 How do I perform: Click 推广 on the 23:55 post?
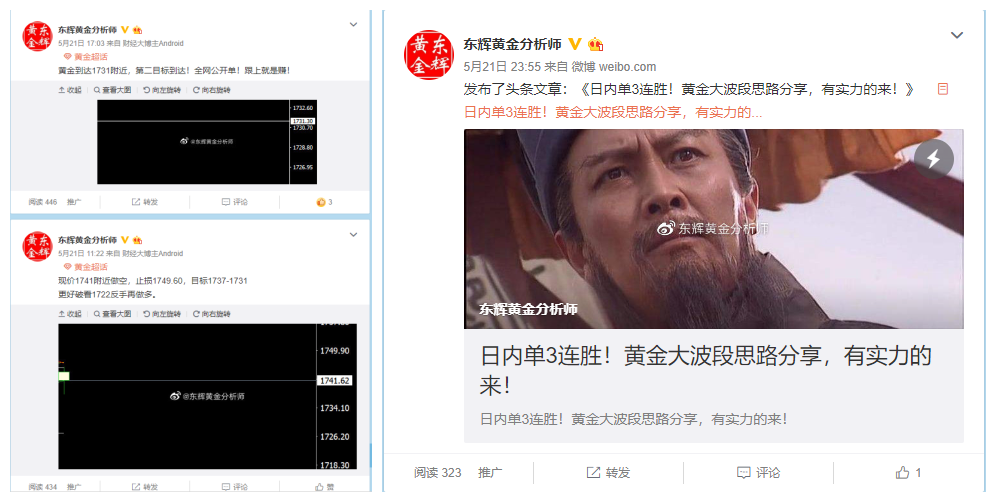tap(490, 472)
